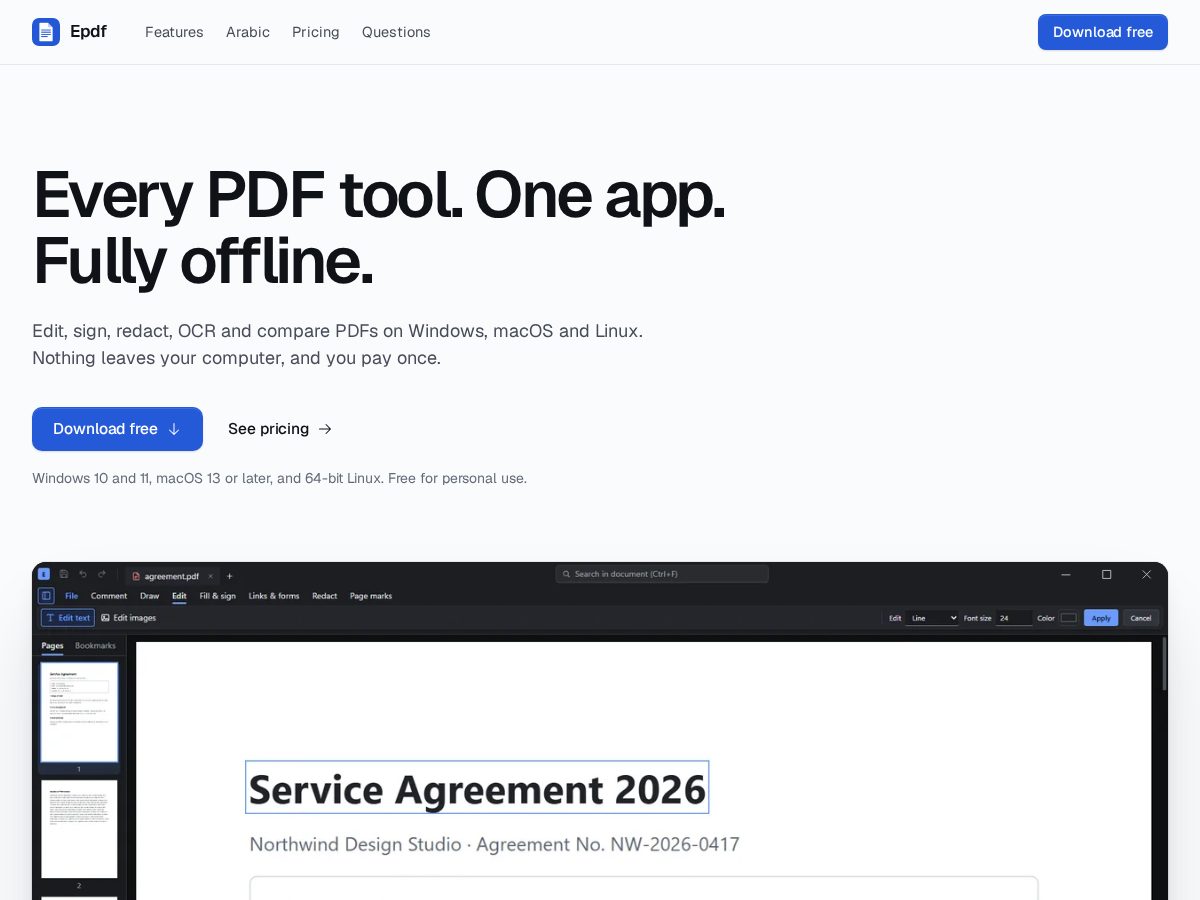Open the File menu
The width and height of the screenshot is (1200, 900).
[72, 596]
